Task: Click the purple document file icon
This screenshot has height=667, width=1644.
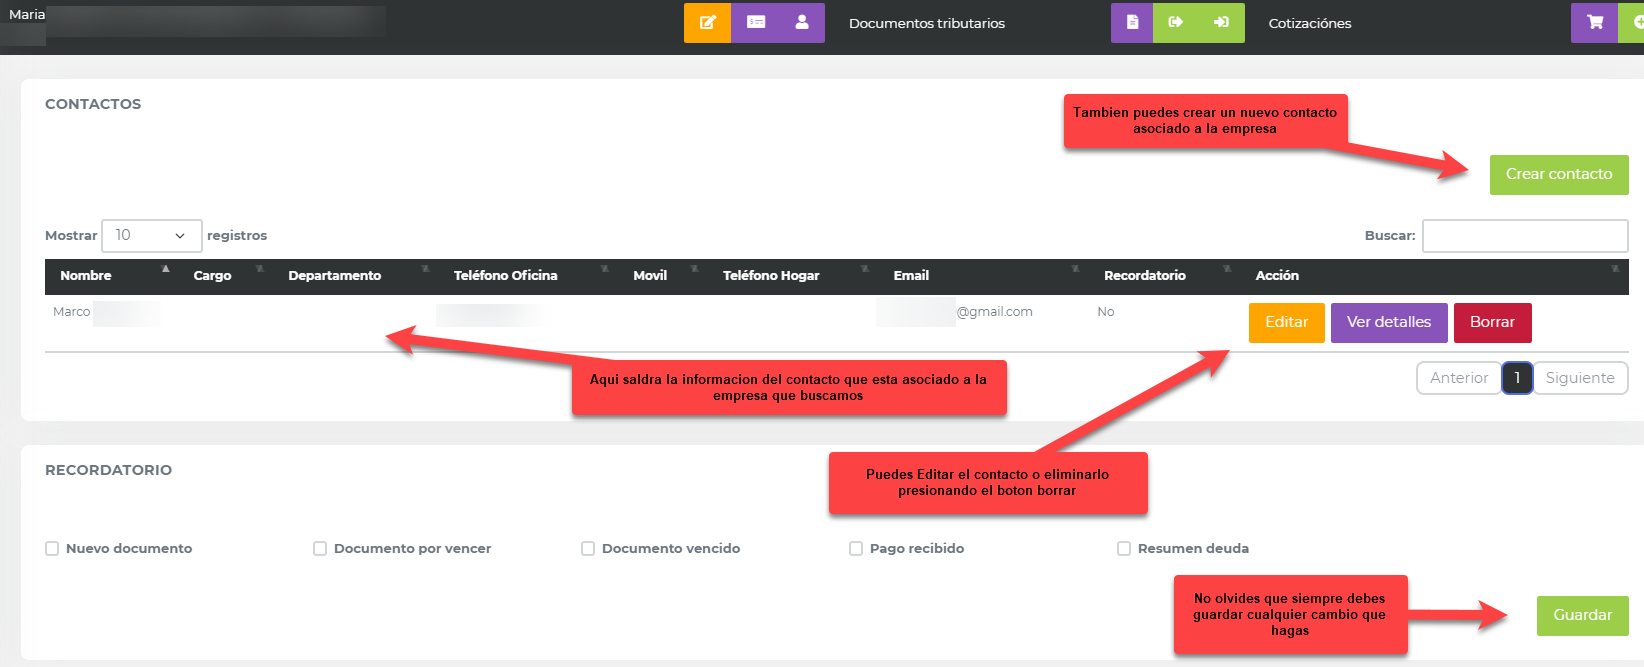Action: click(x=1132, y=22)
